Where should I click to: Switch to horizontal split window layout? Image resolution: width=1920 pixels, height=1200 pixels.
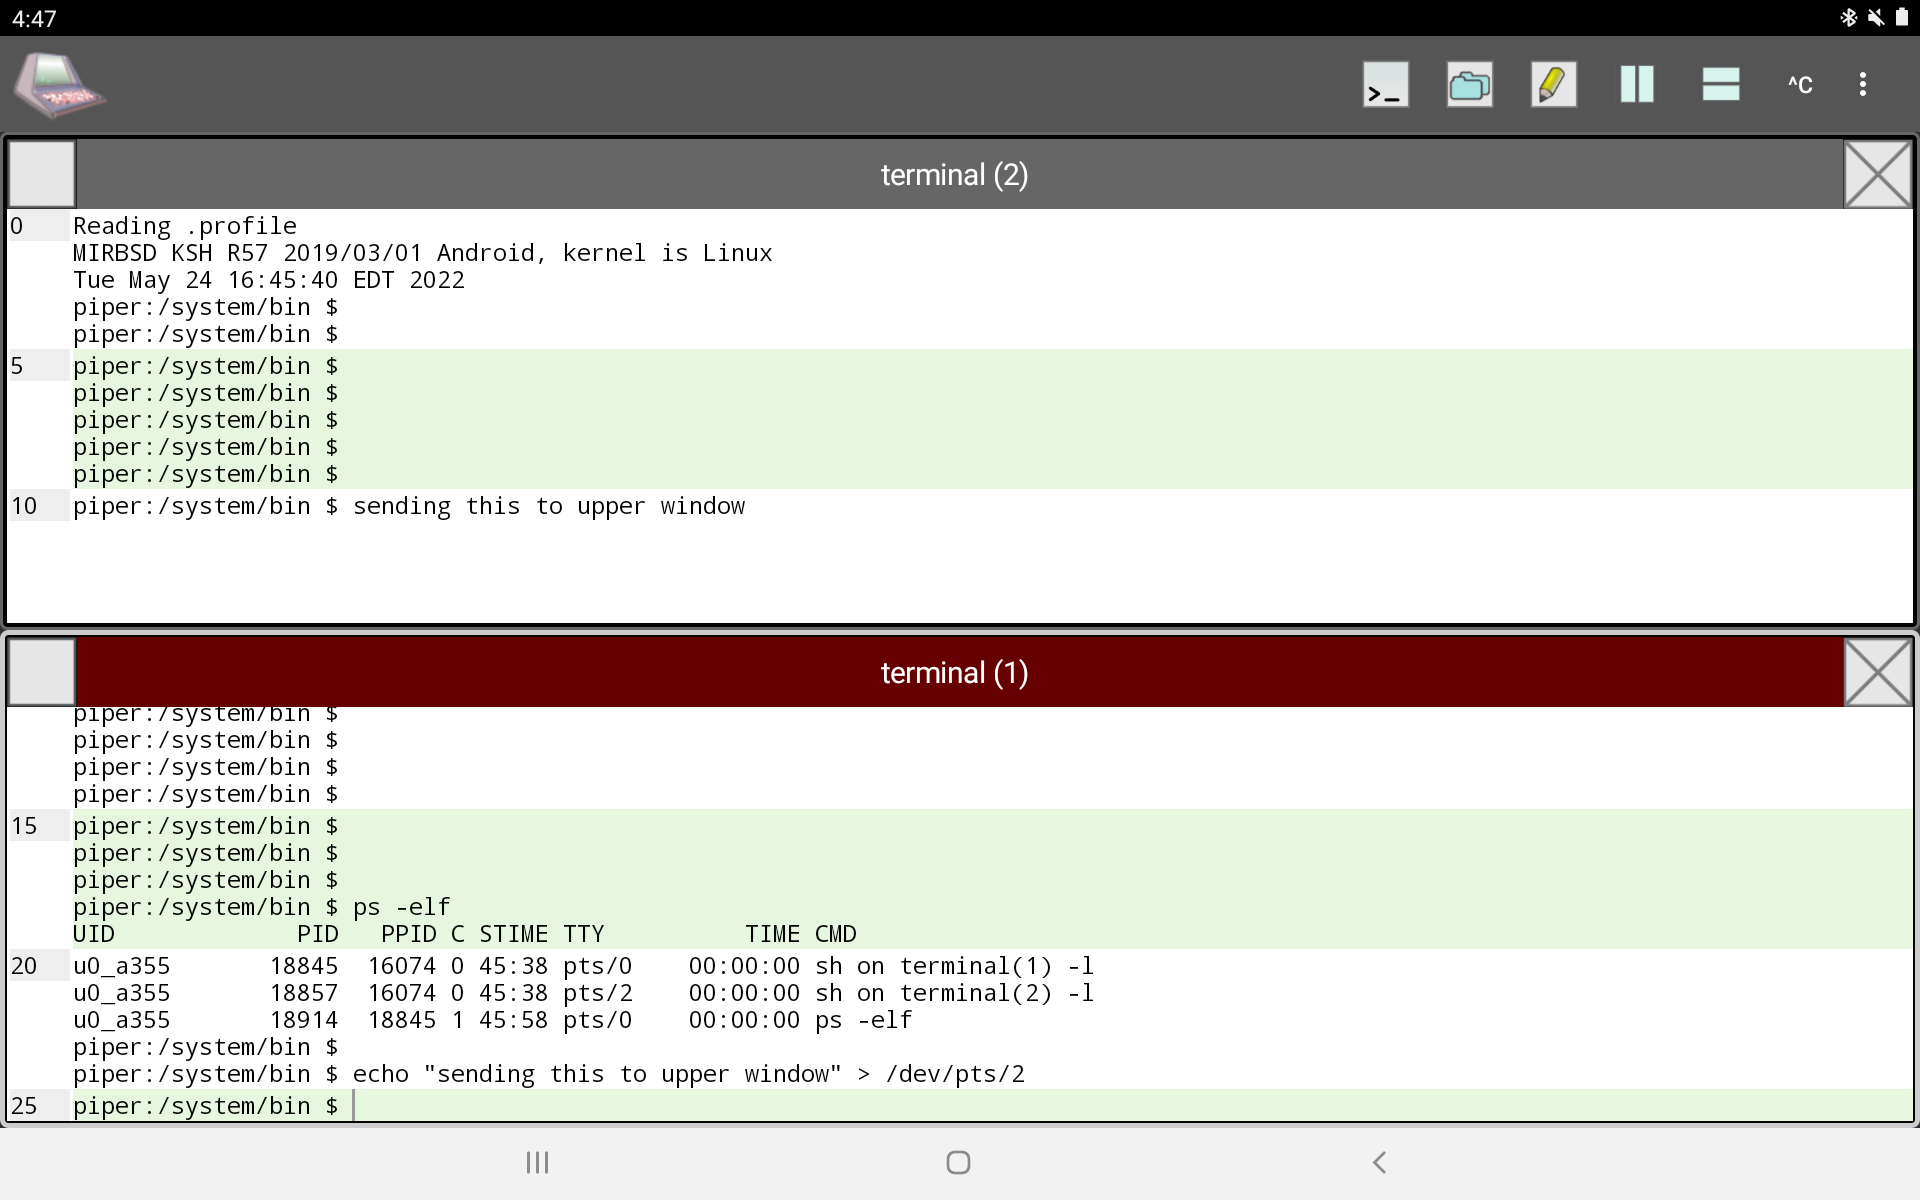pos(1719,84)
